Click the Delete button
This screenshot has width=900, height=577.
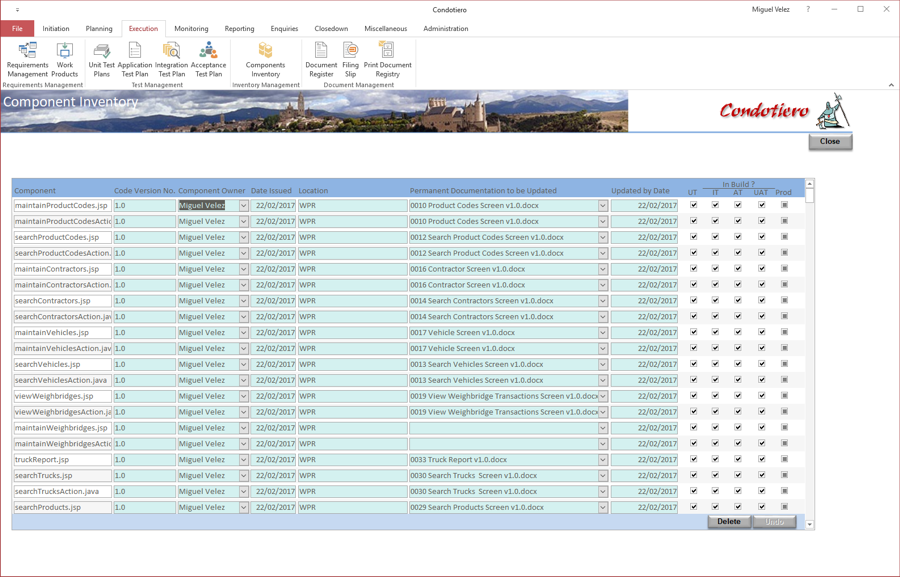click(729, 522)
